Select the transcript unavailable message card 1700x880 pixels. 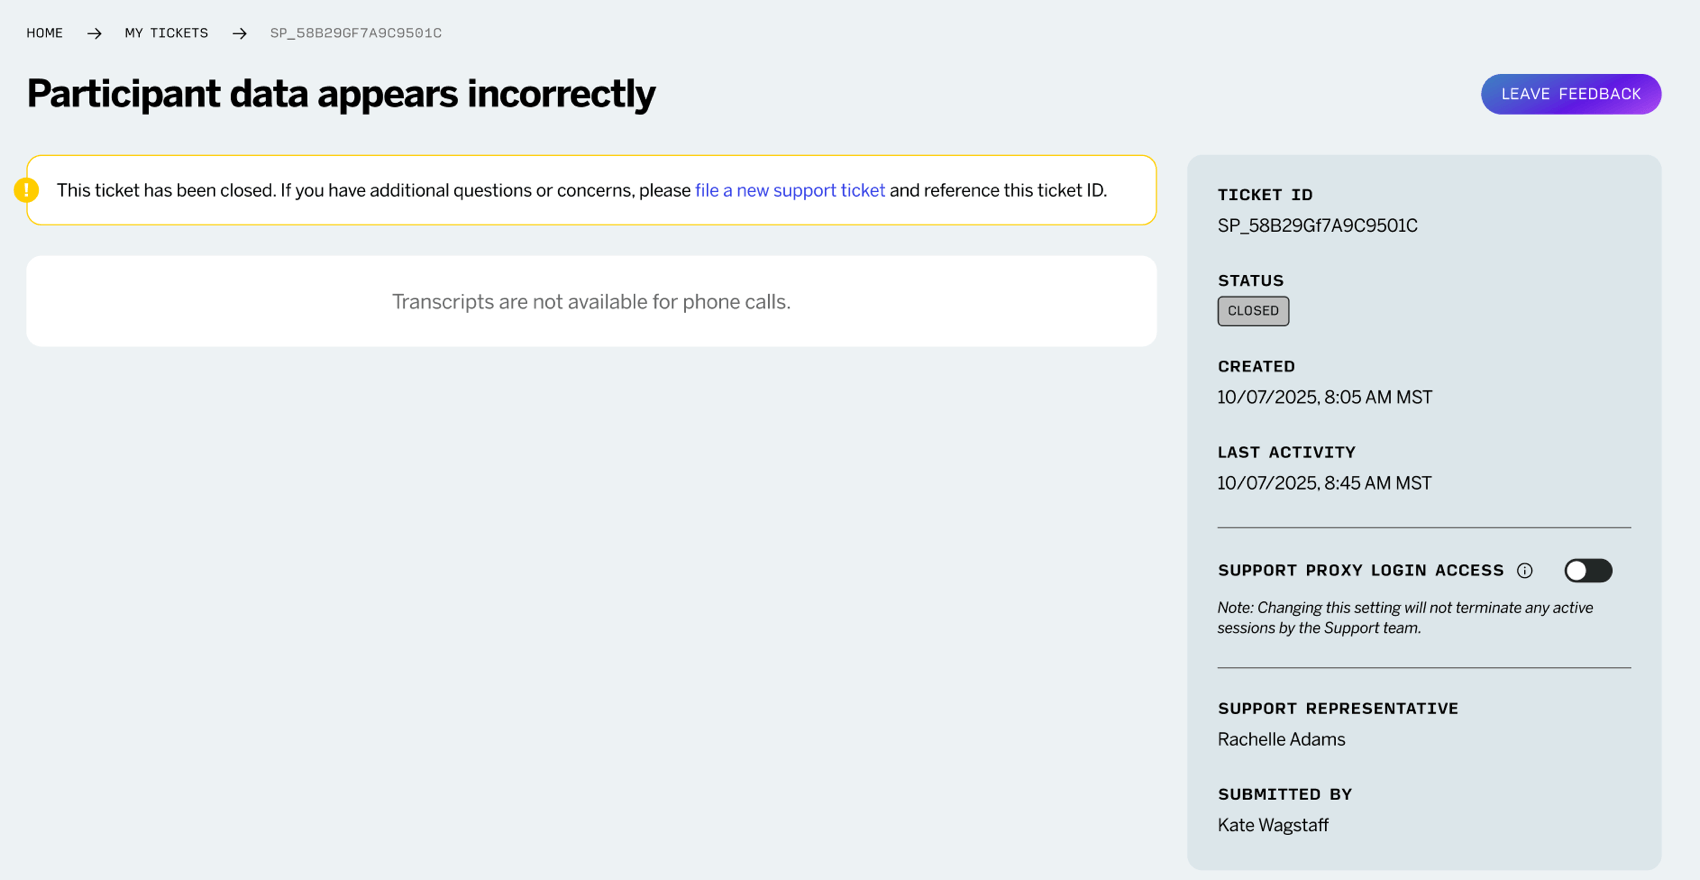591,301
